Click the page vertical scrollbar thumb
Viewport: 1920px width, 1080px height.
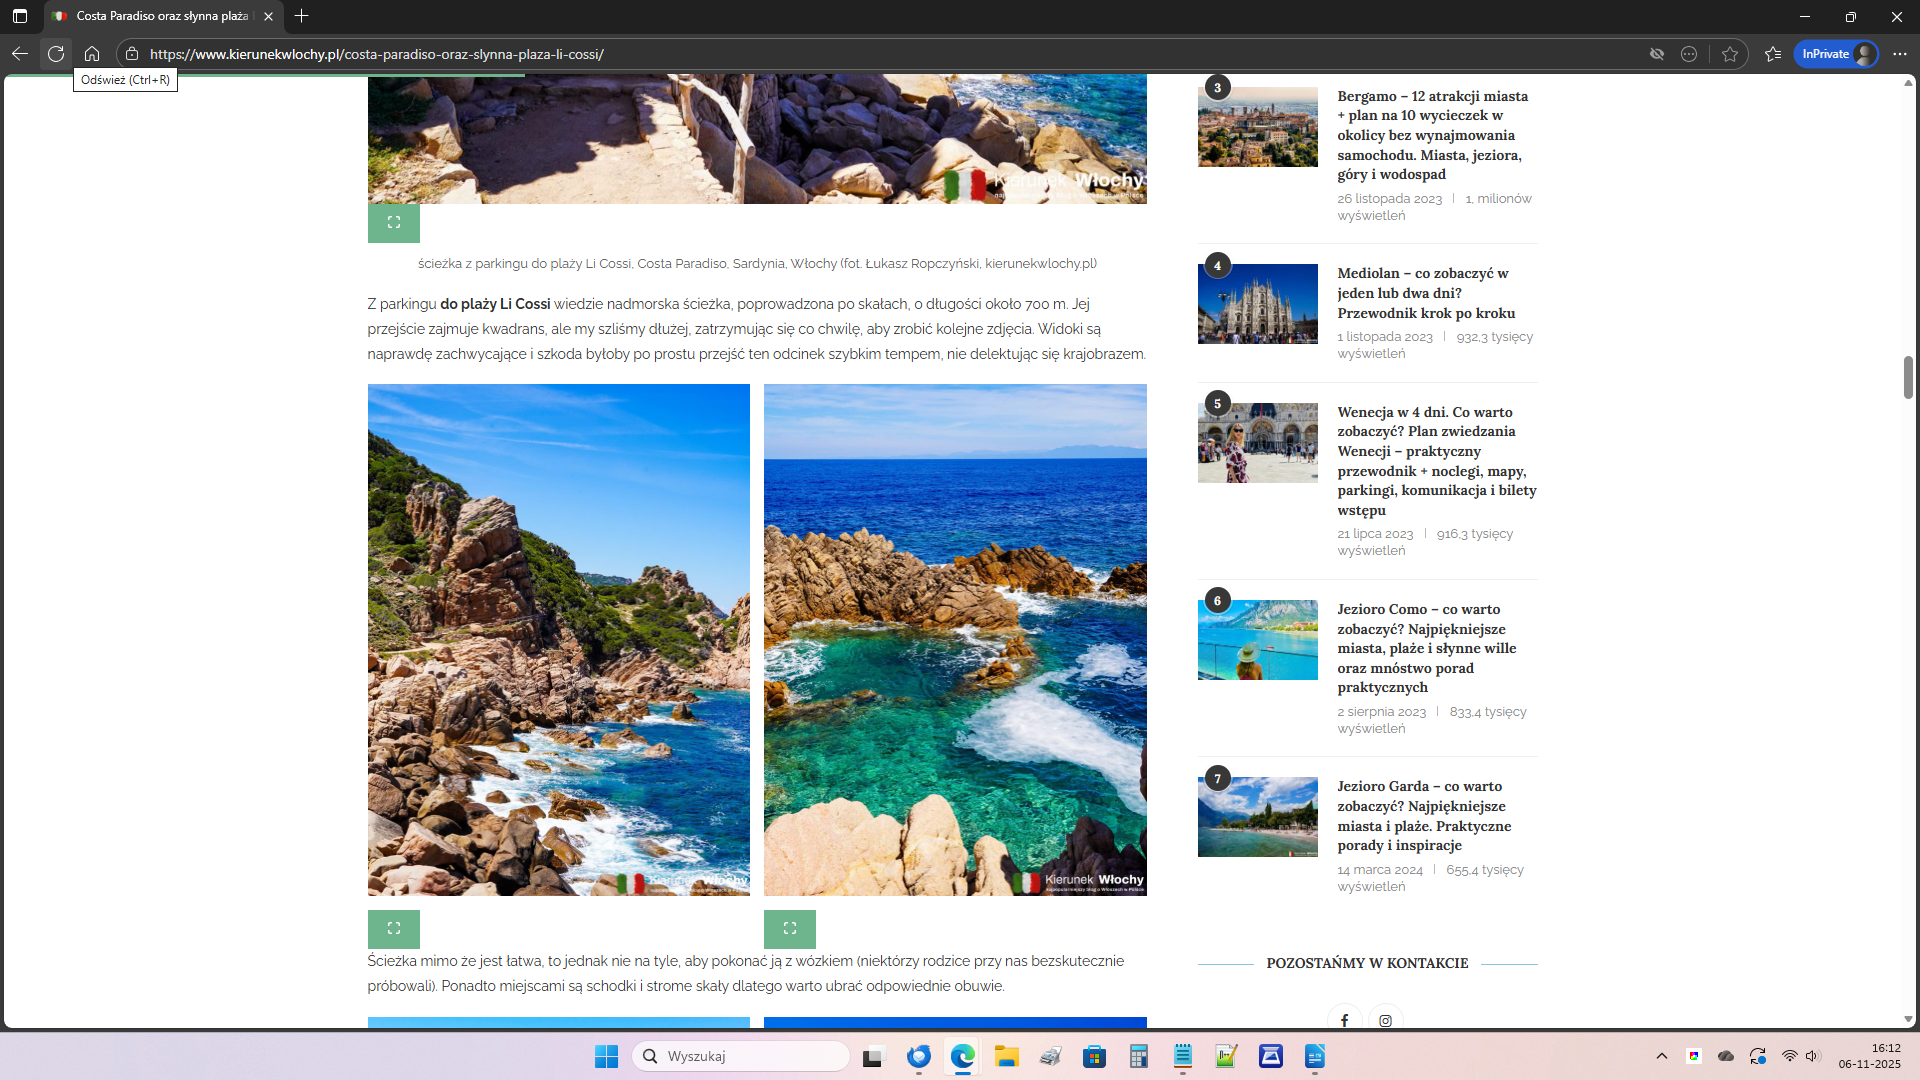1908,377
